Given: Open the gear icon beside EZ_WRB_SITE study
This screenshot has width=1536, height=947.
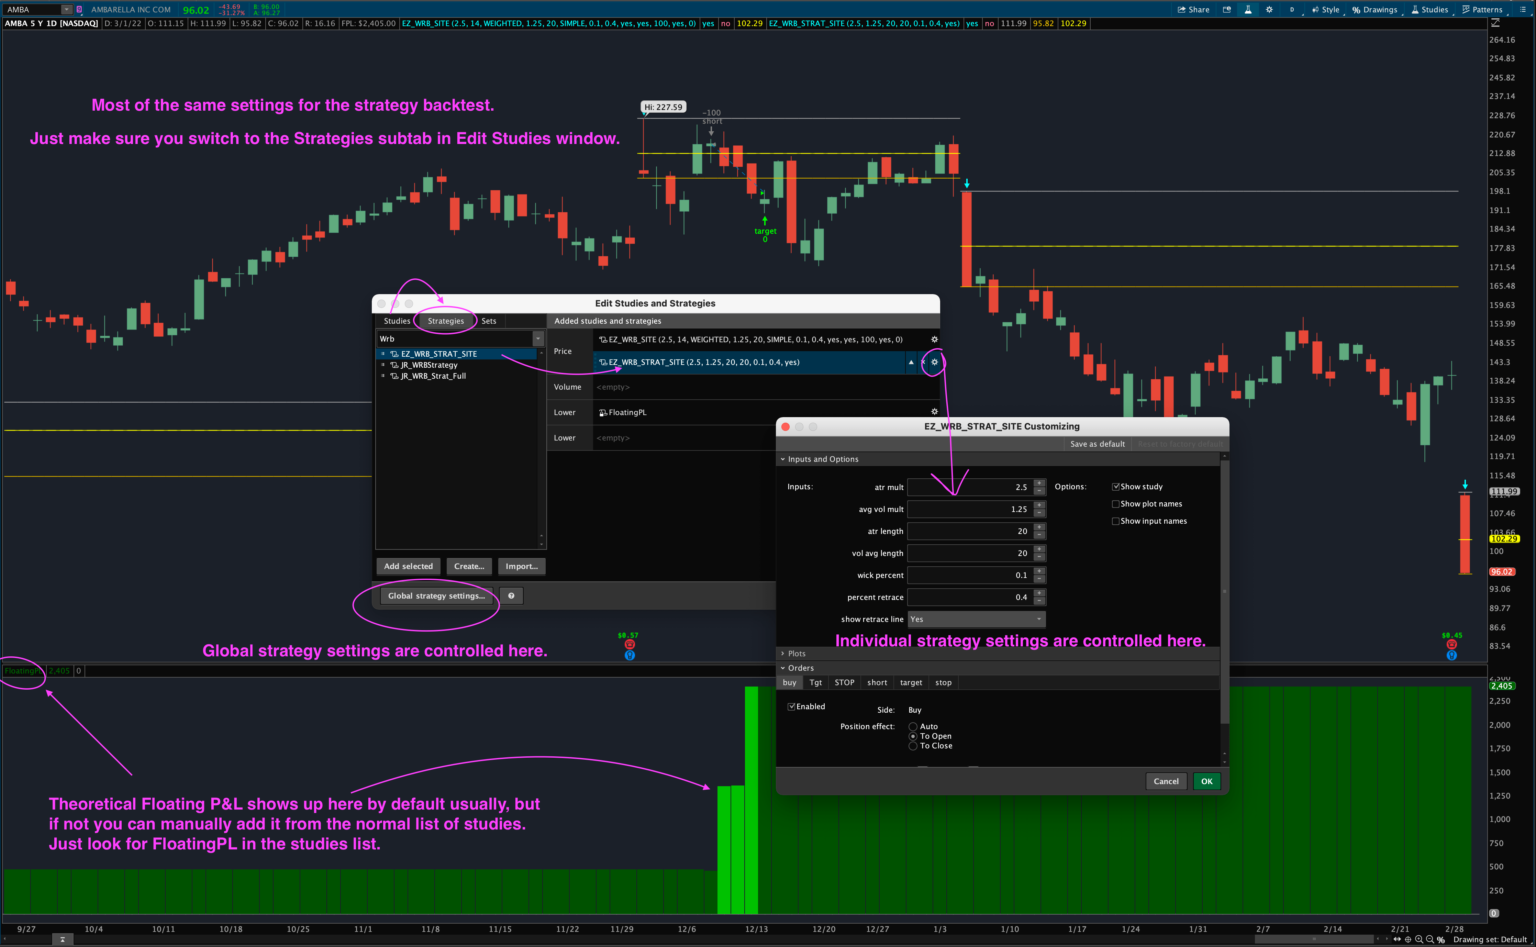Looking at the screenshot, I should point(934,339).
